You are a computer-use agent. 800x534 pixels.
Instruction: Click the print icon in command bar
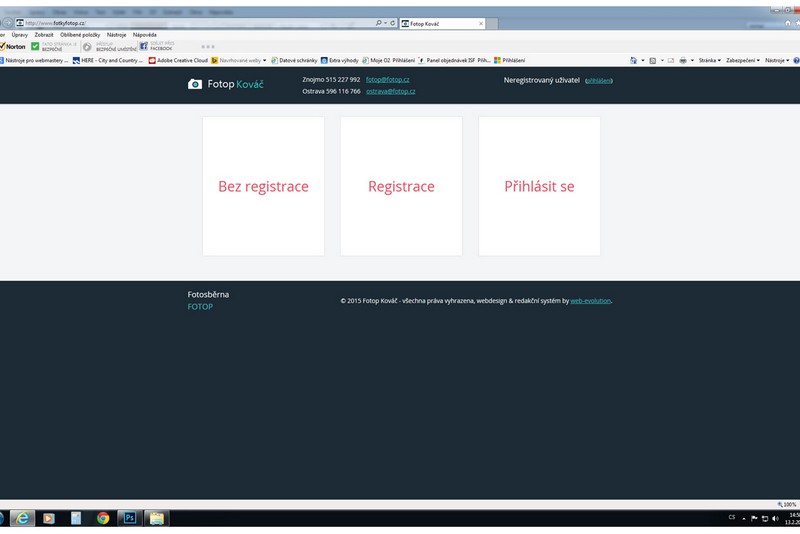pyautogui.click(x=682, y=60)
